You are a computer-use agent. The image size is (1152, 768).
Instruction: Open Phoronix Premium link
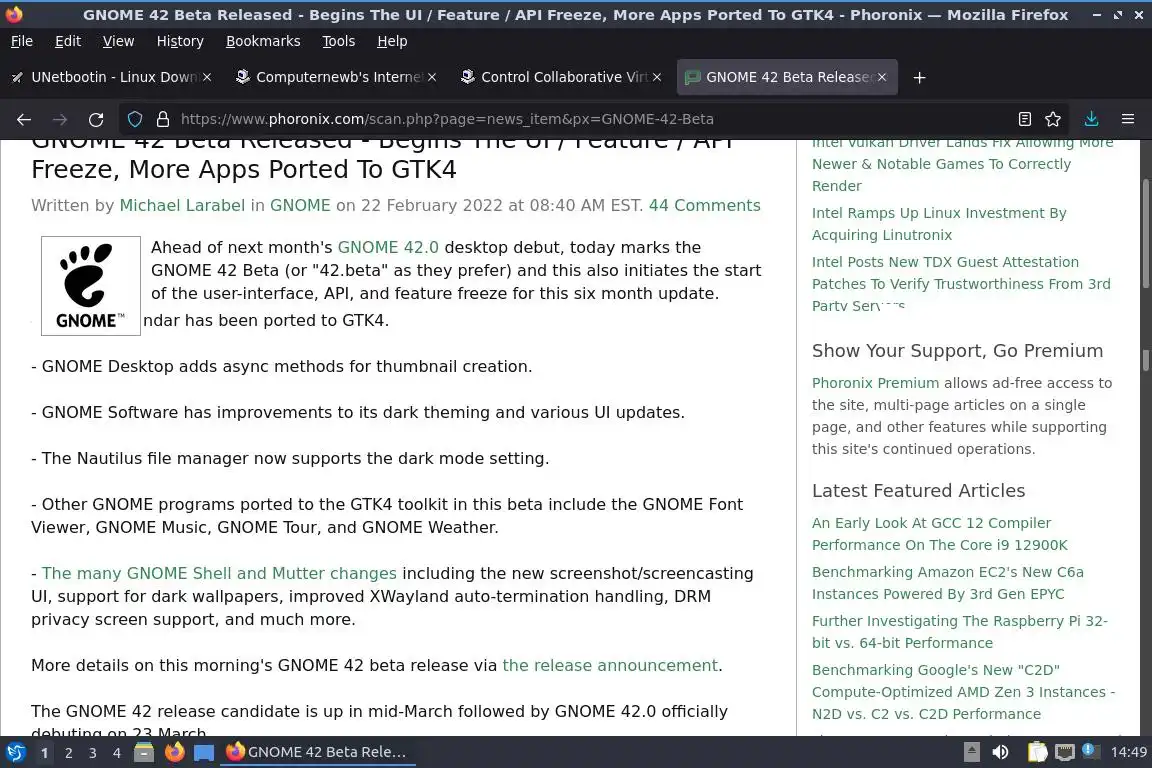[875, 383]
